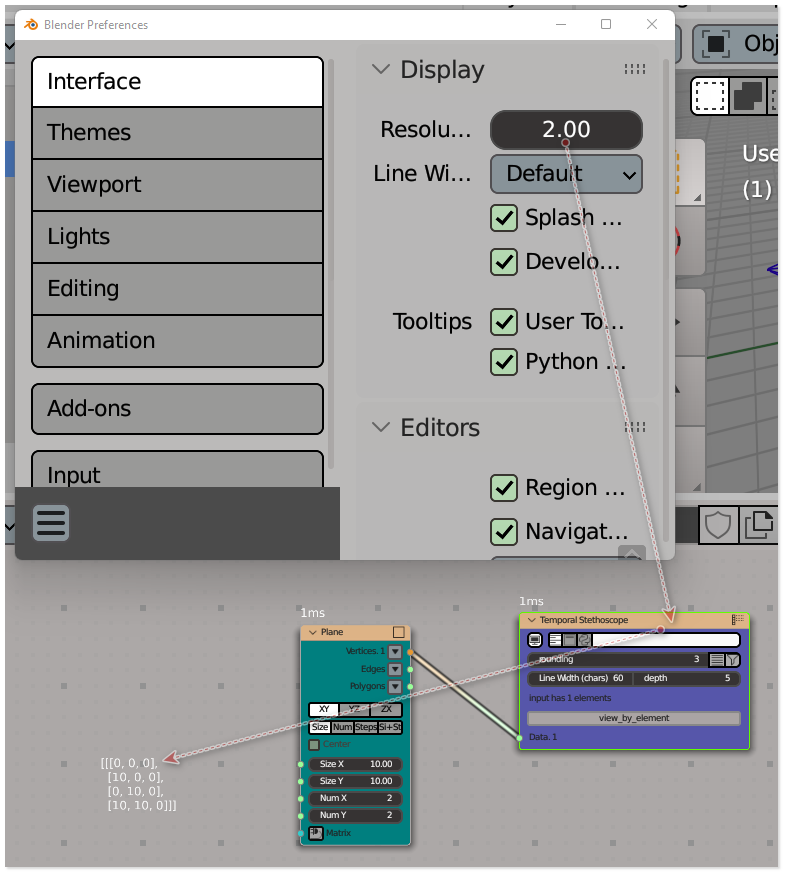
Task: Click the list lines icon beside rounding
Action: point(717,660)
